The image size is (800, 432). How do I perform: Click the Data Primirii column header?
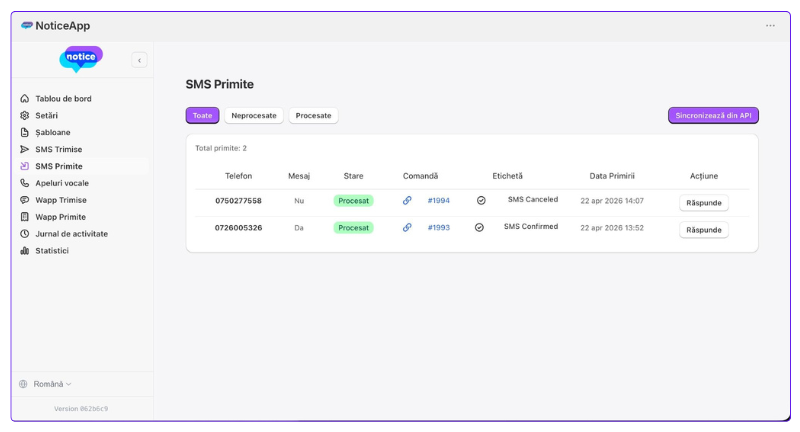(x=612, y=176)
